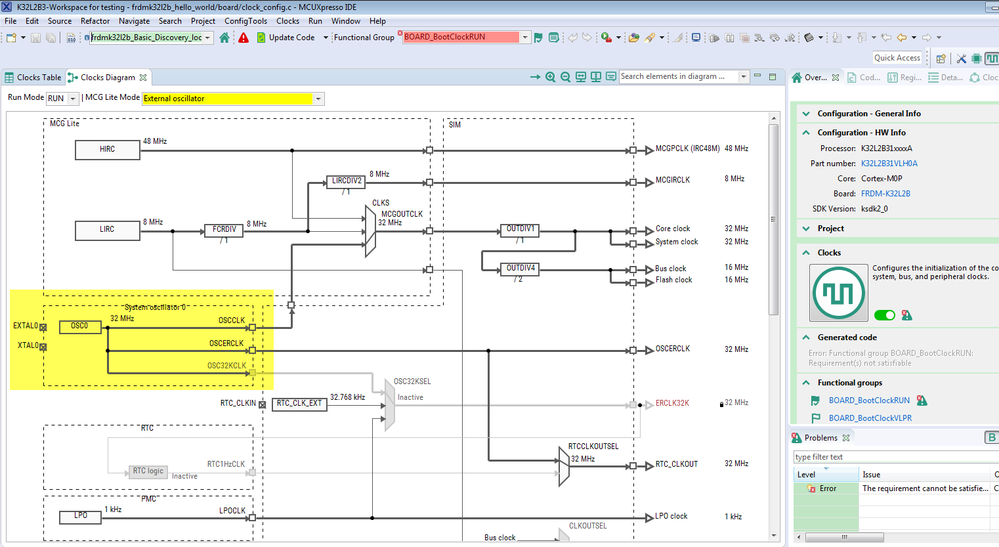Open the ConfigTools menu
999x547 pixels.
click(245, 21)
